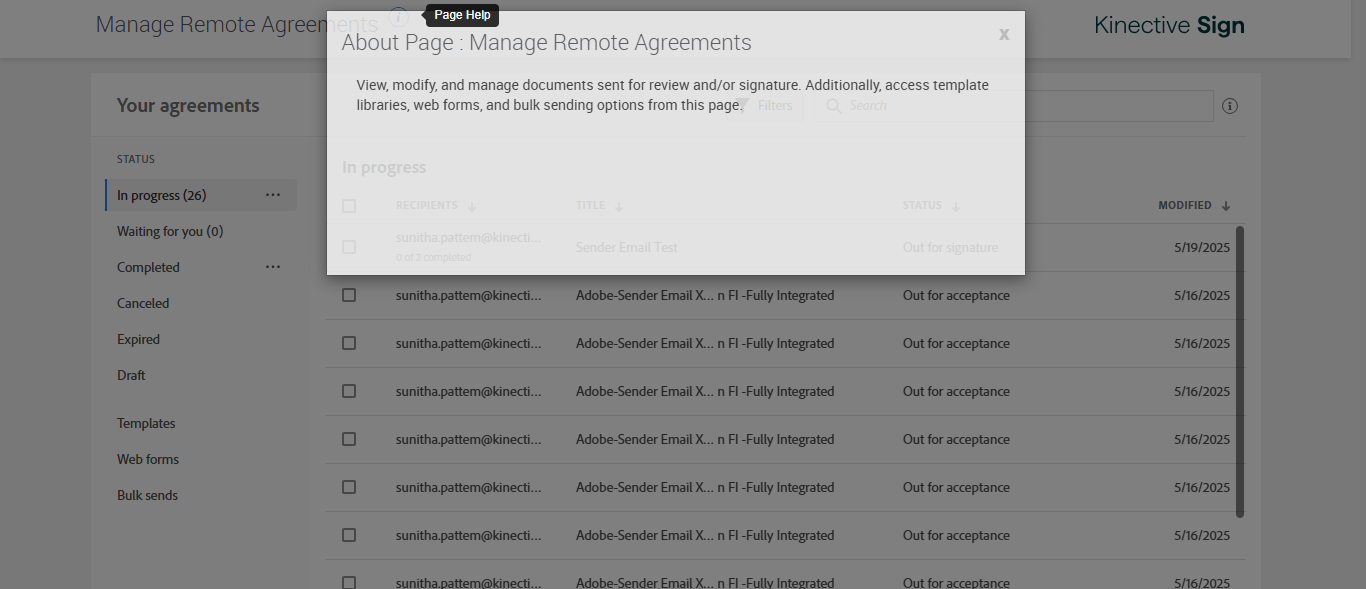Tick the third agreement row checkbox
1366x589 pixels.
tap(349, 343)
